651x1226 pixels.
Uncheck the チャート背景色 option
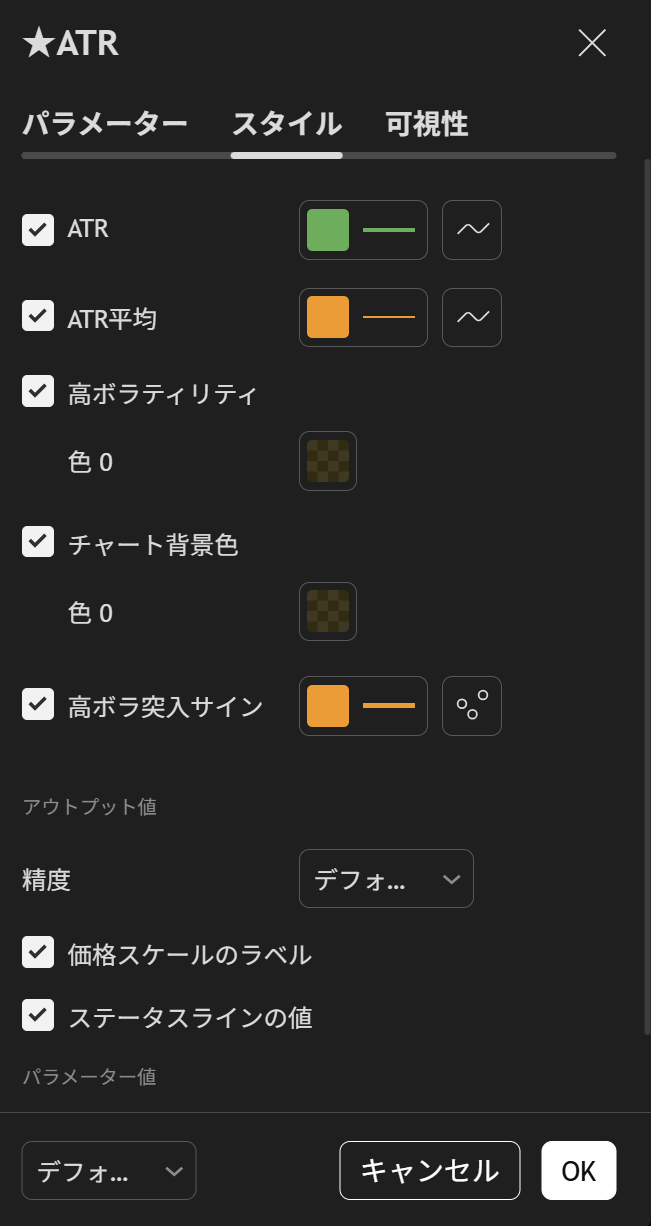point(37,541)
